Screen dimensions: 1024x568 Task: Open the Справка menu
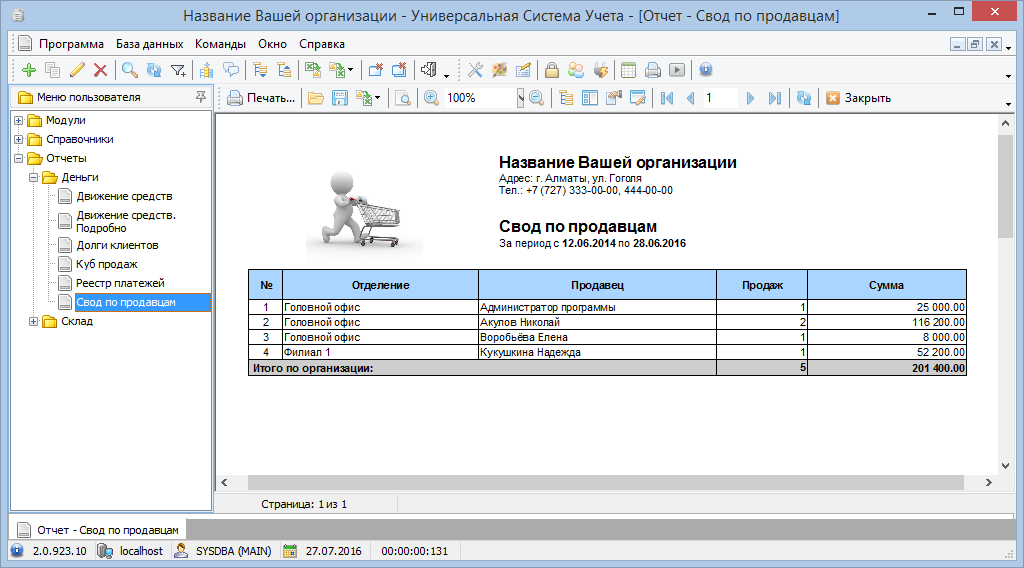click(322, 44)
